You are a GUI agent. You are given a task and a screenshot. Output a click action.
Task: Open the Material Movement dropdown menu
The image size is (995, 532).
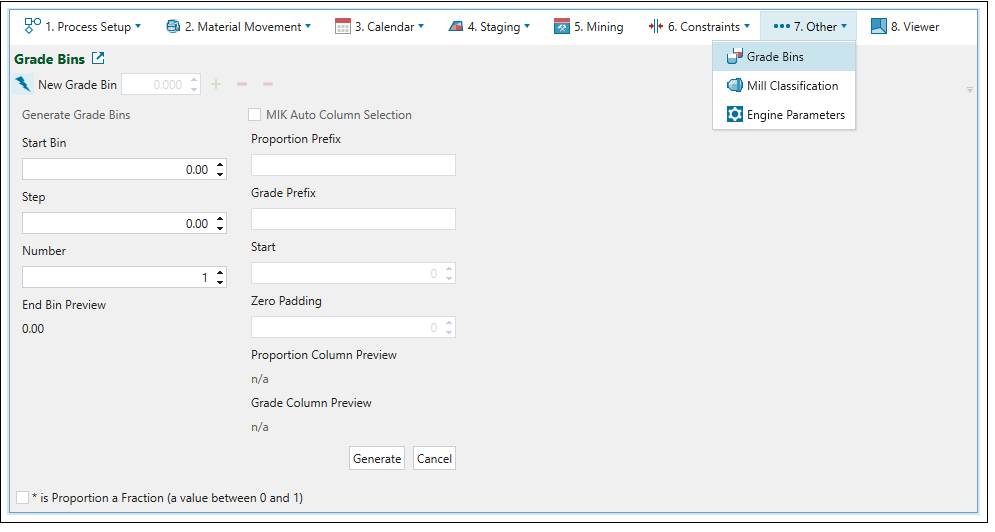click(308, 27)
